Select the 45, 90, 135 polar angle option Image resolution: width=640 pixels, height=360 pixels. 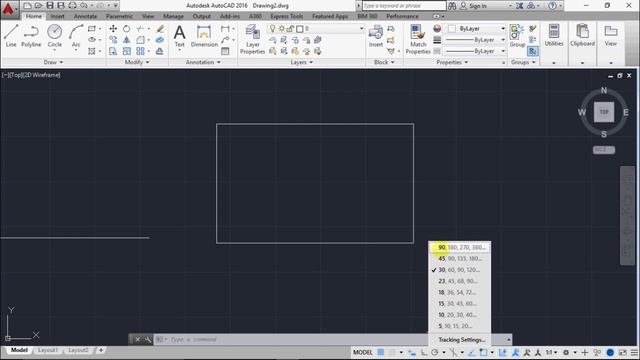click(x=460, y=259)
